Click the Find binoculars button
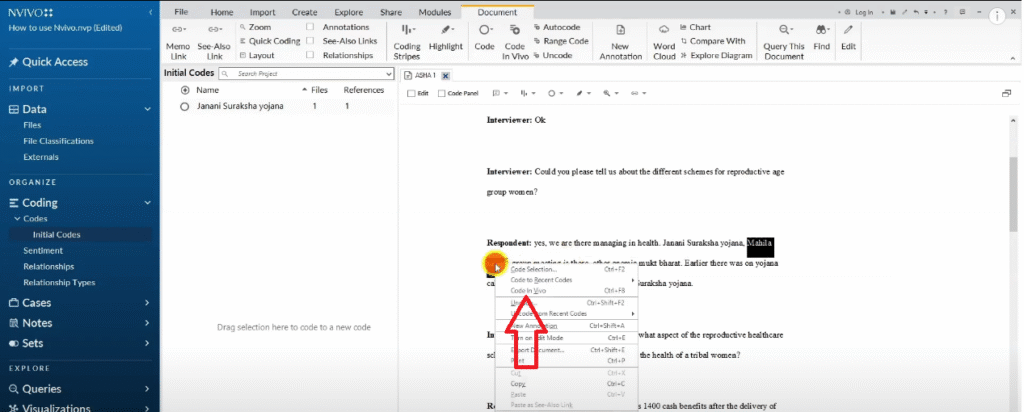The image size is (1024, 412). [822, 38]
